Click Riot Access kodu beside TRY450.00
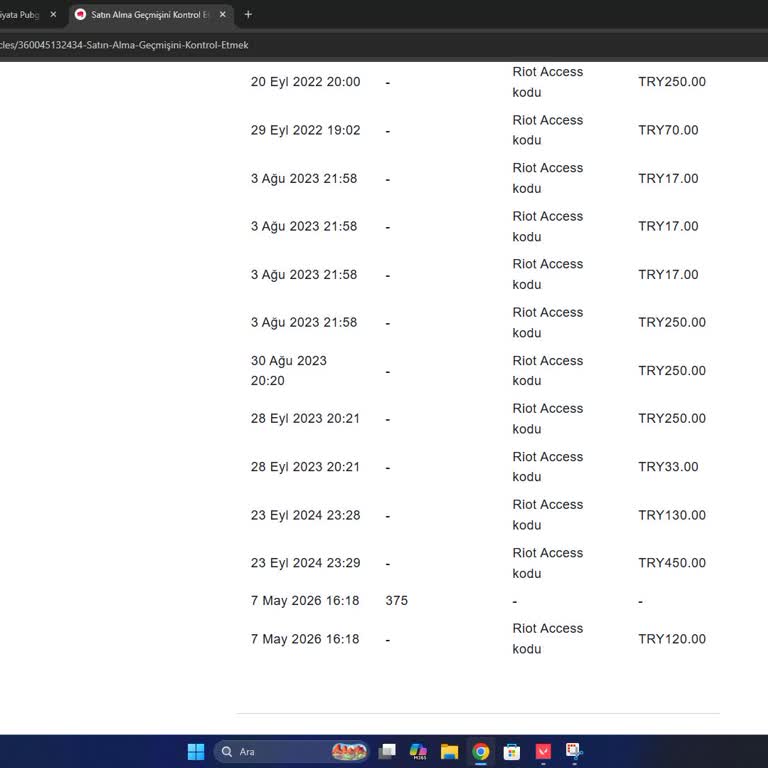The height and width of the screenshot is (768, 768). tap(548, 563)
